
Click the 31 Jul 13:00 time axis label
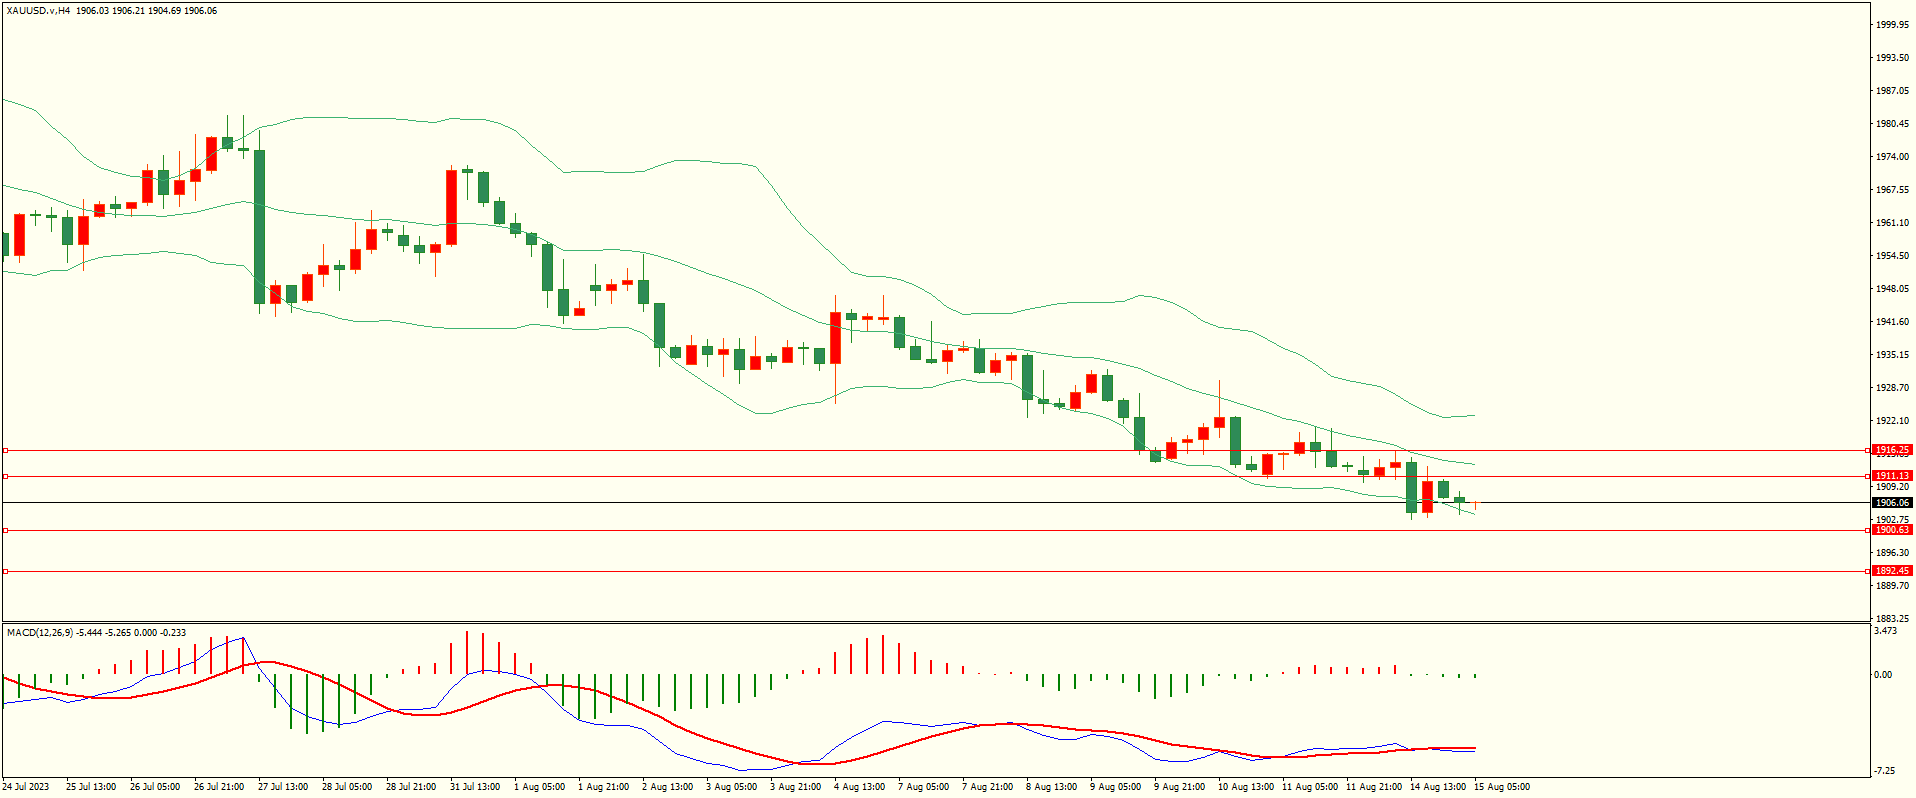(x=475, y=787)
